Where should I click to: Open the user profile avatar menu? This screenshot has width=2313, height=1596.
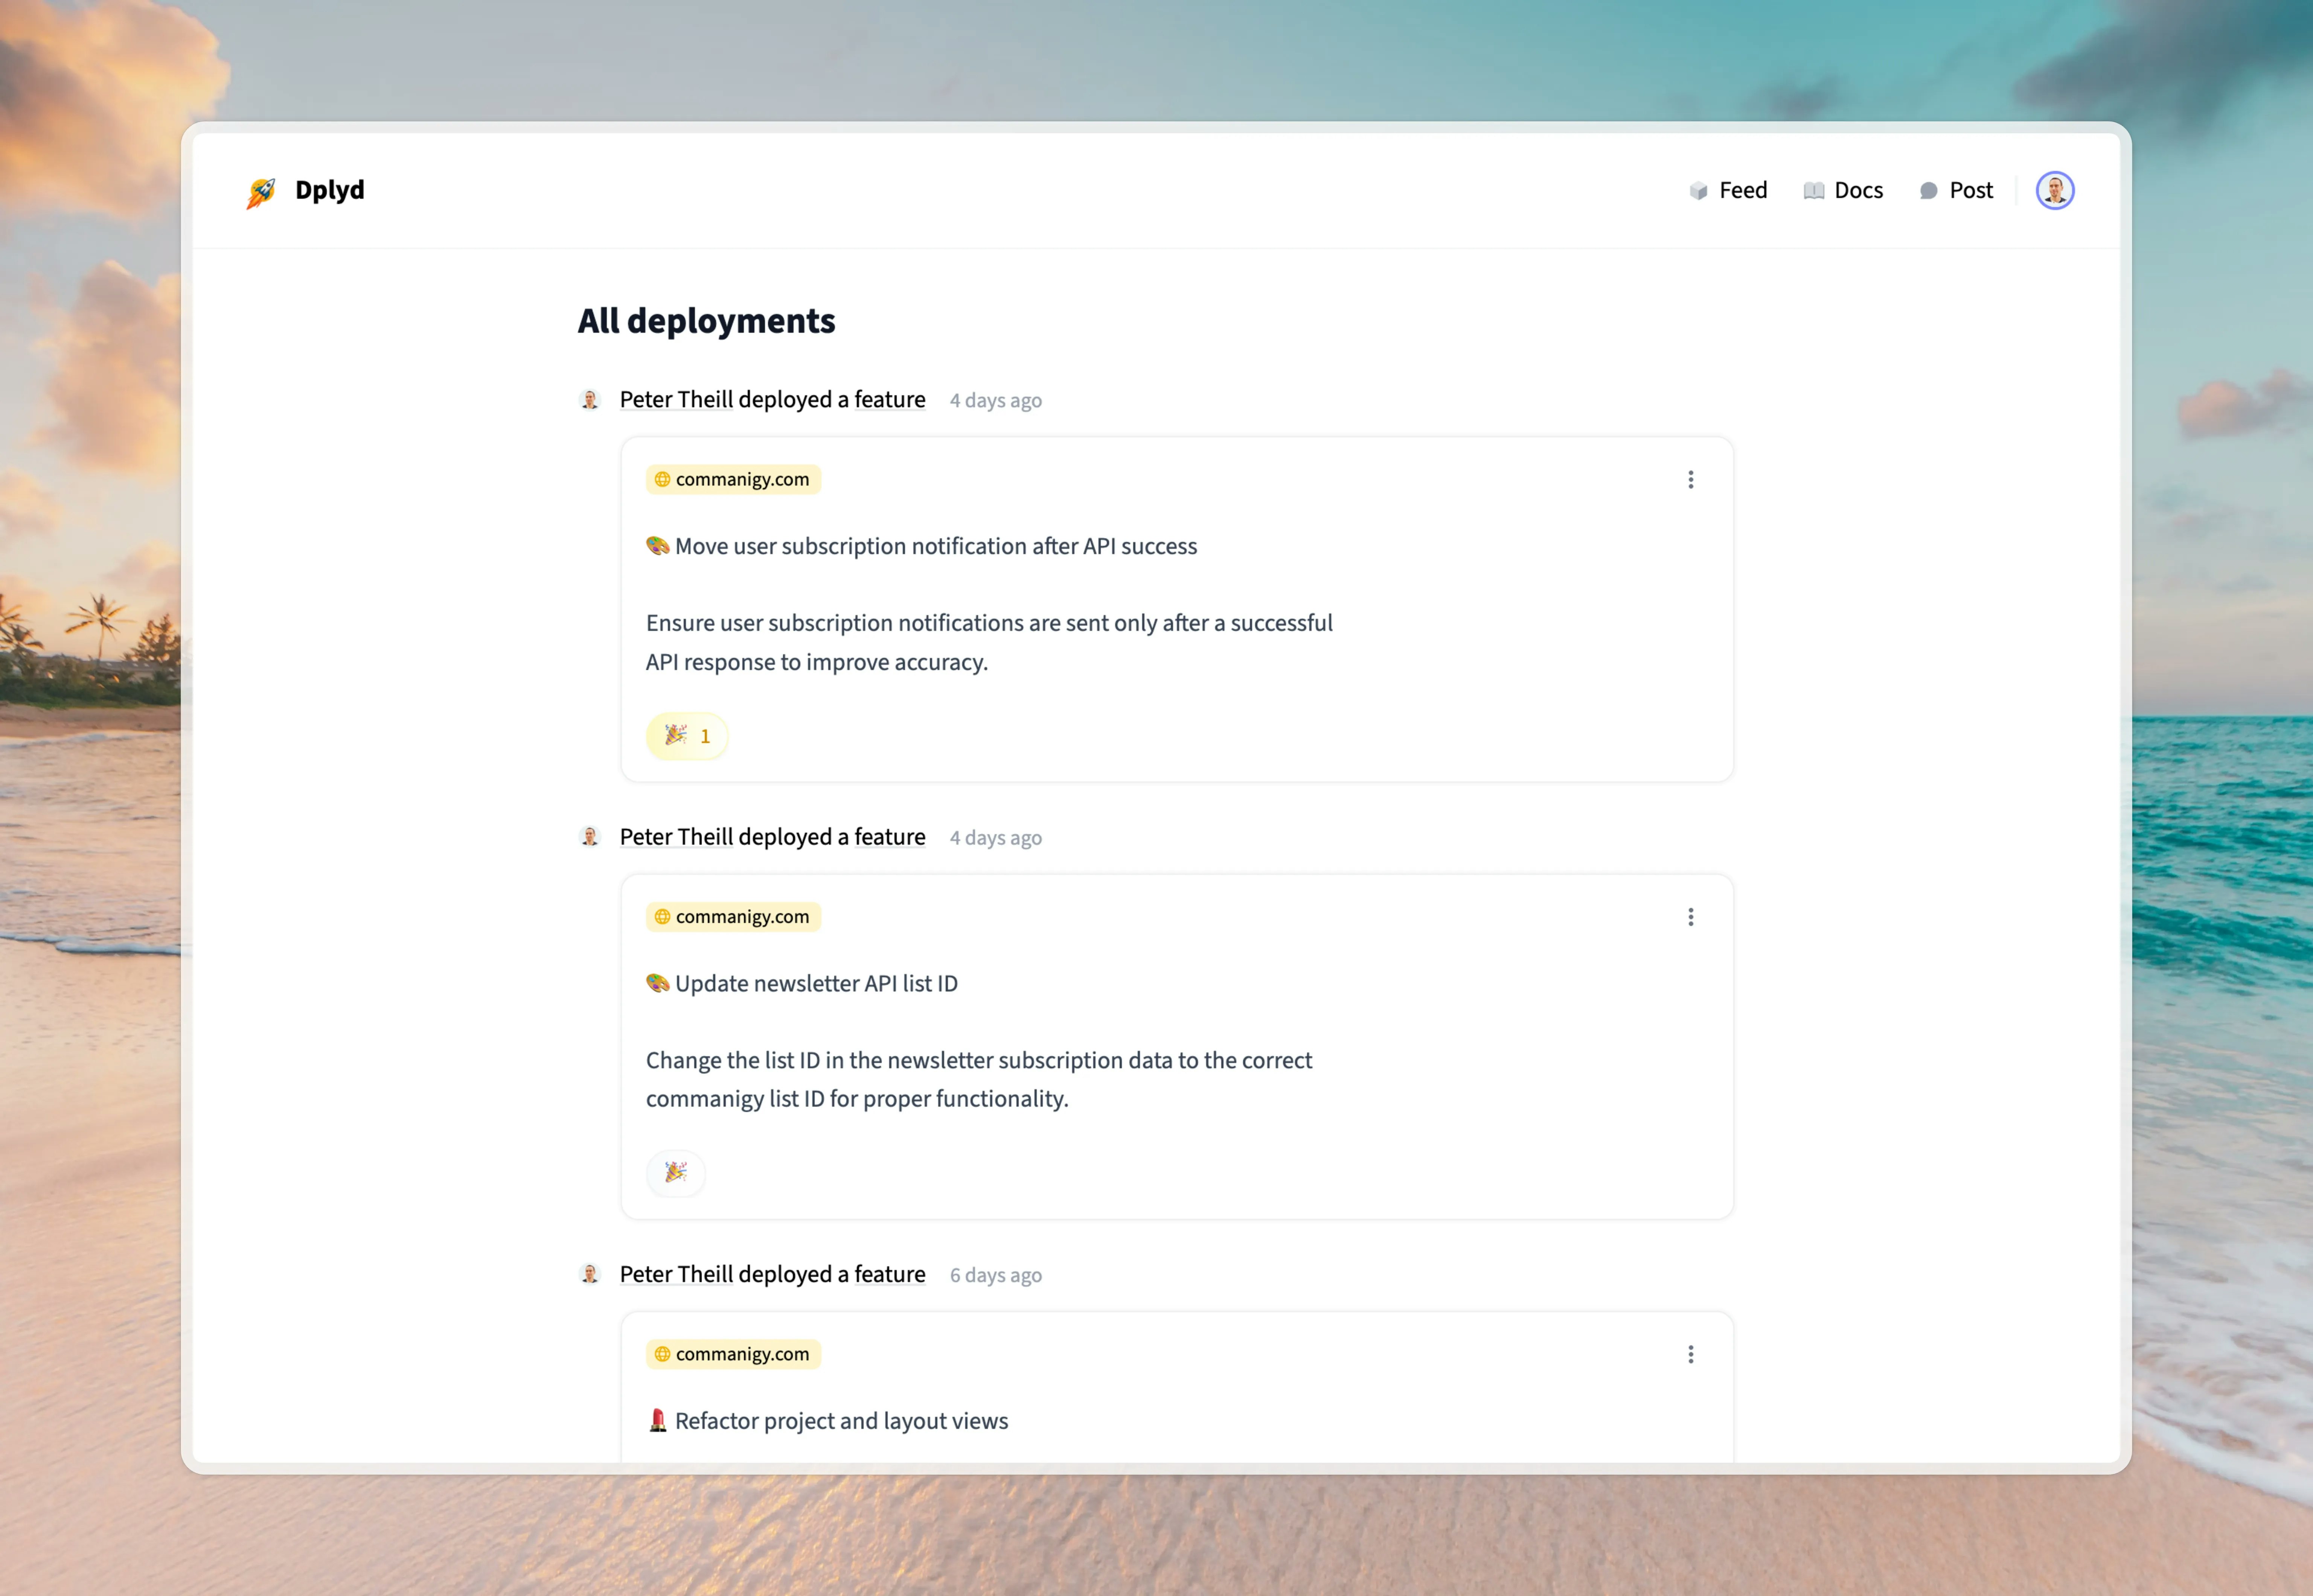click(x=2055, y=190)
